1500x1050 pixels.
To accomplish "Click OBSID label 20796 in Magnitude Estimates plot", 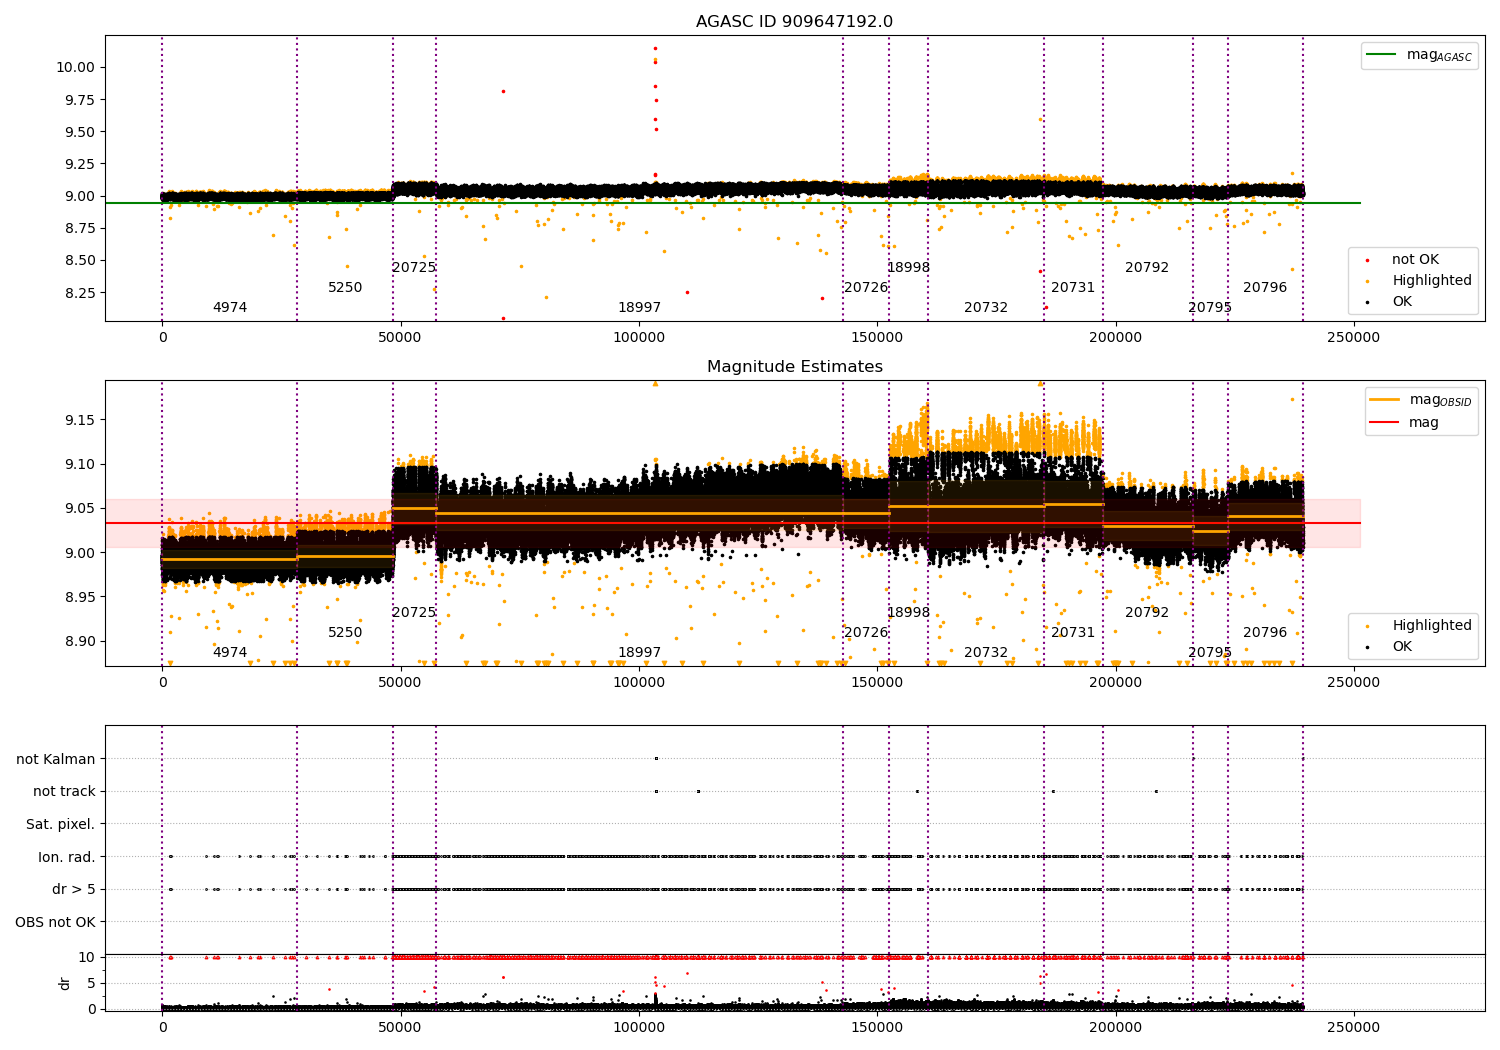I will click(1265, 633).
